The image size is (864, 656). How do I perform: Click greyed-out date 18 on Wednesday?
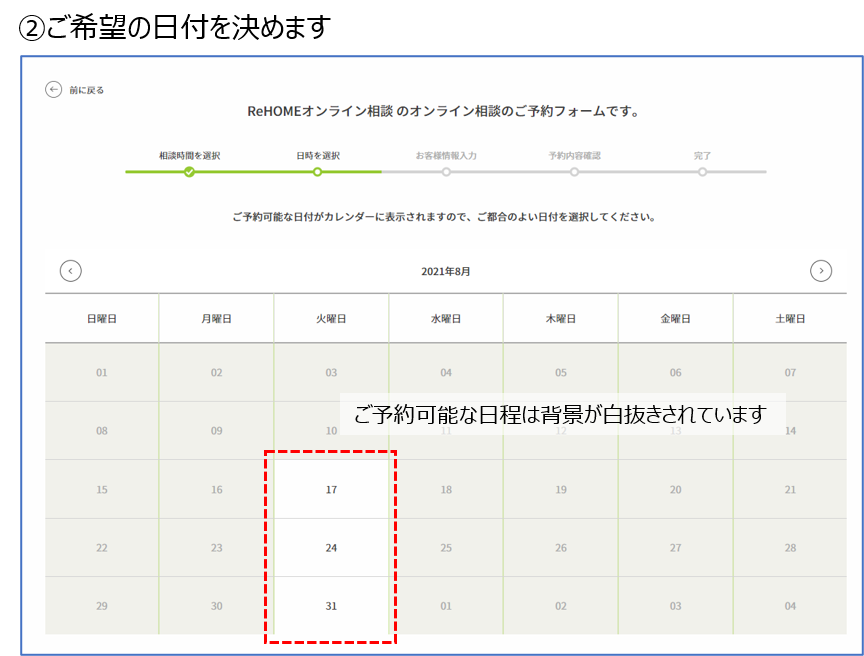[446, 490]
